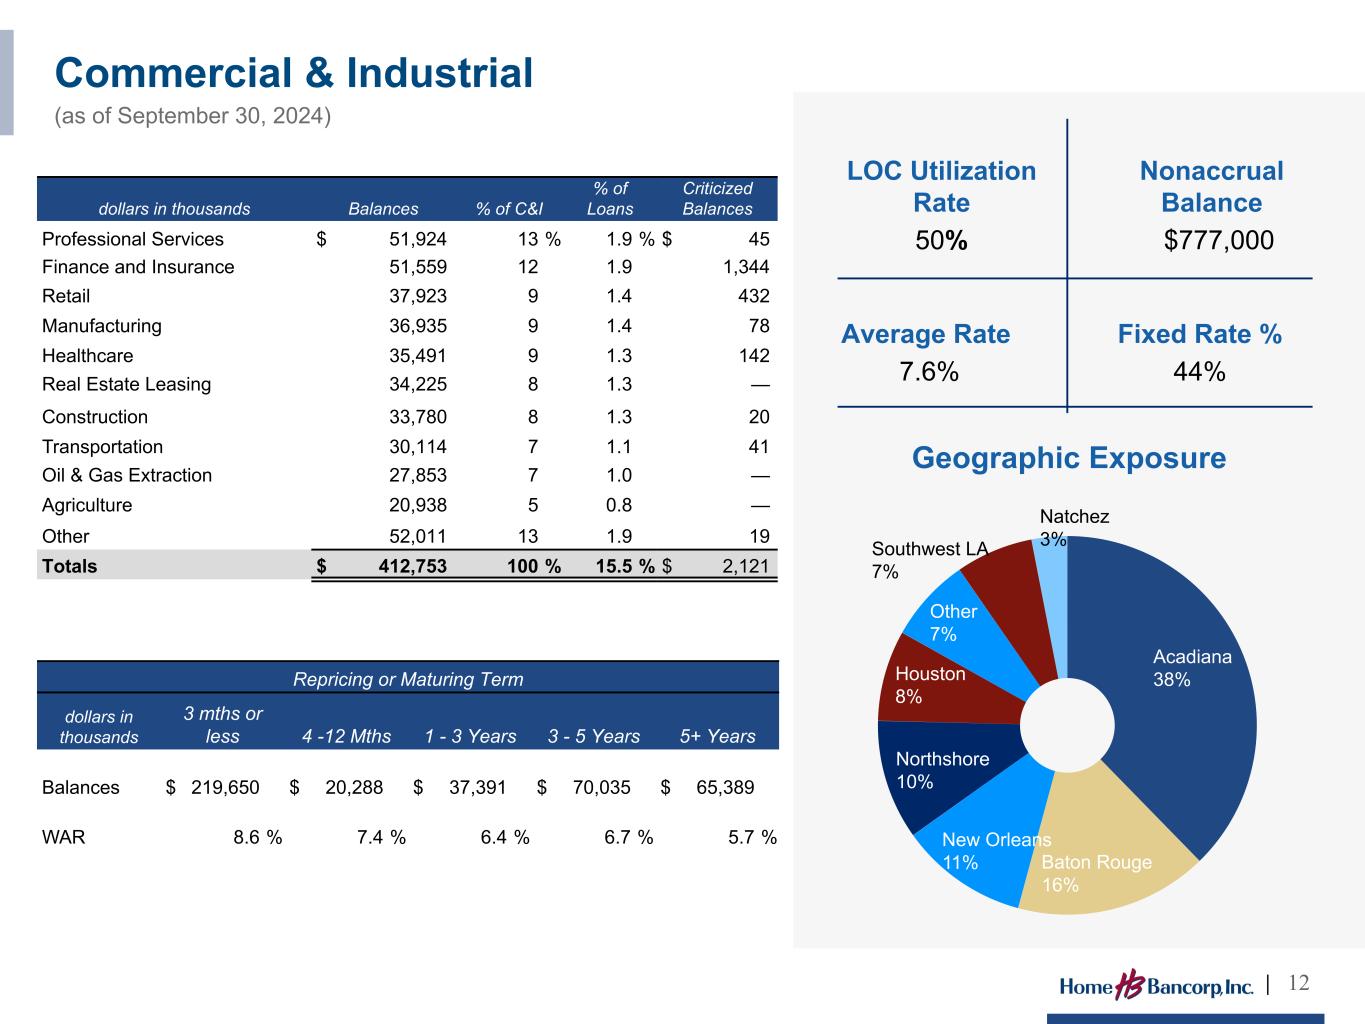
Task: Click the Home Bancorp logo
Action: pos(1156,986)
